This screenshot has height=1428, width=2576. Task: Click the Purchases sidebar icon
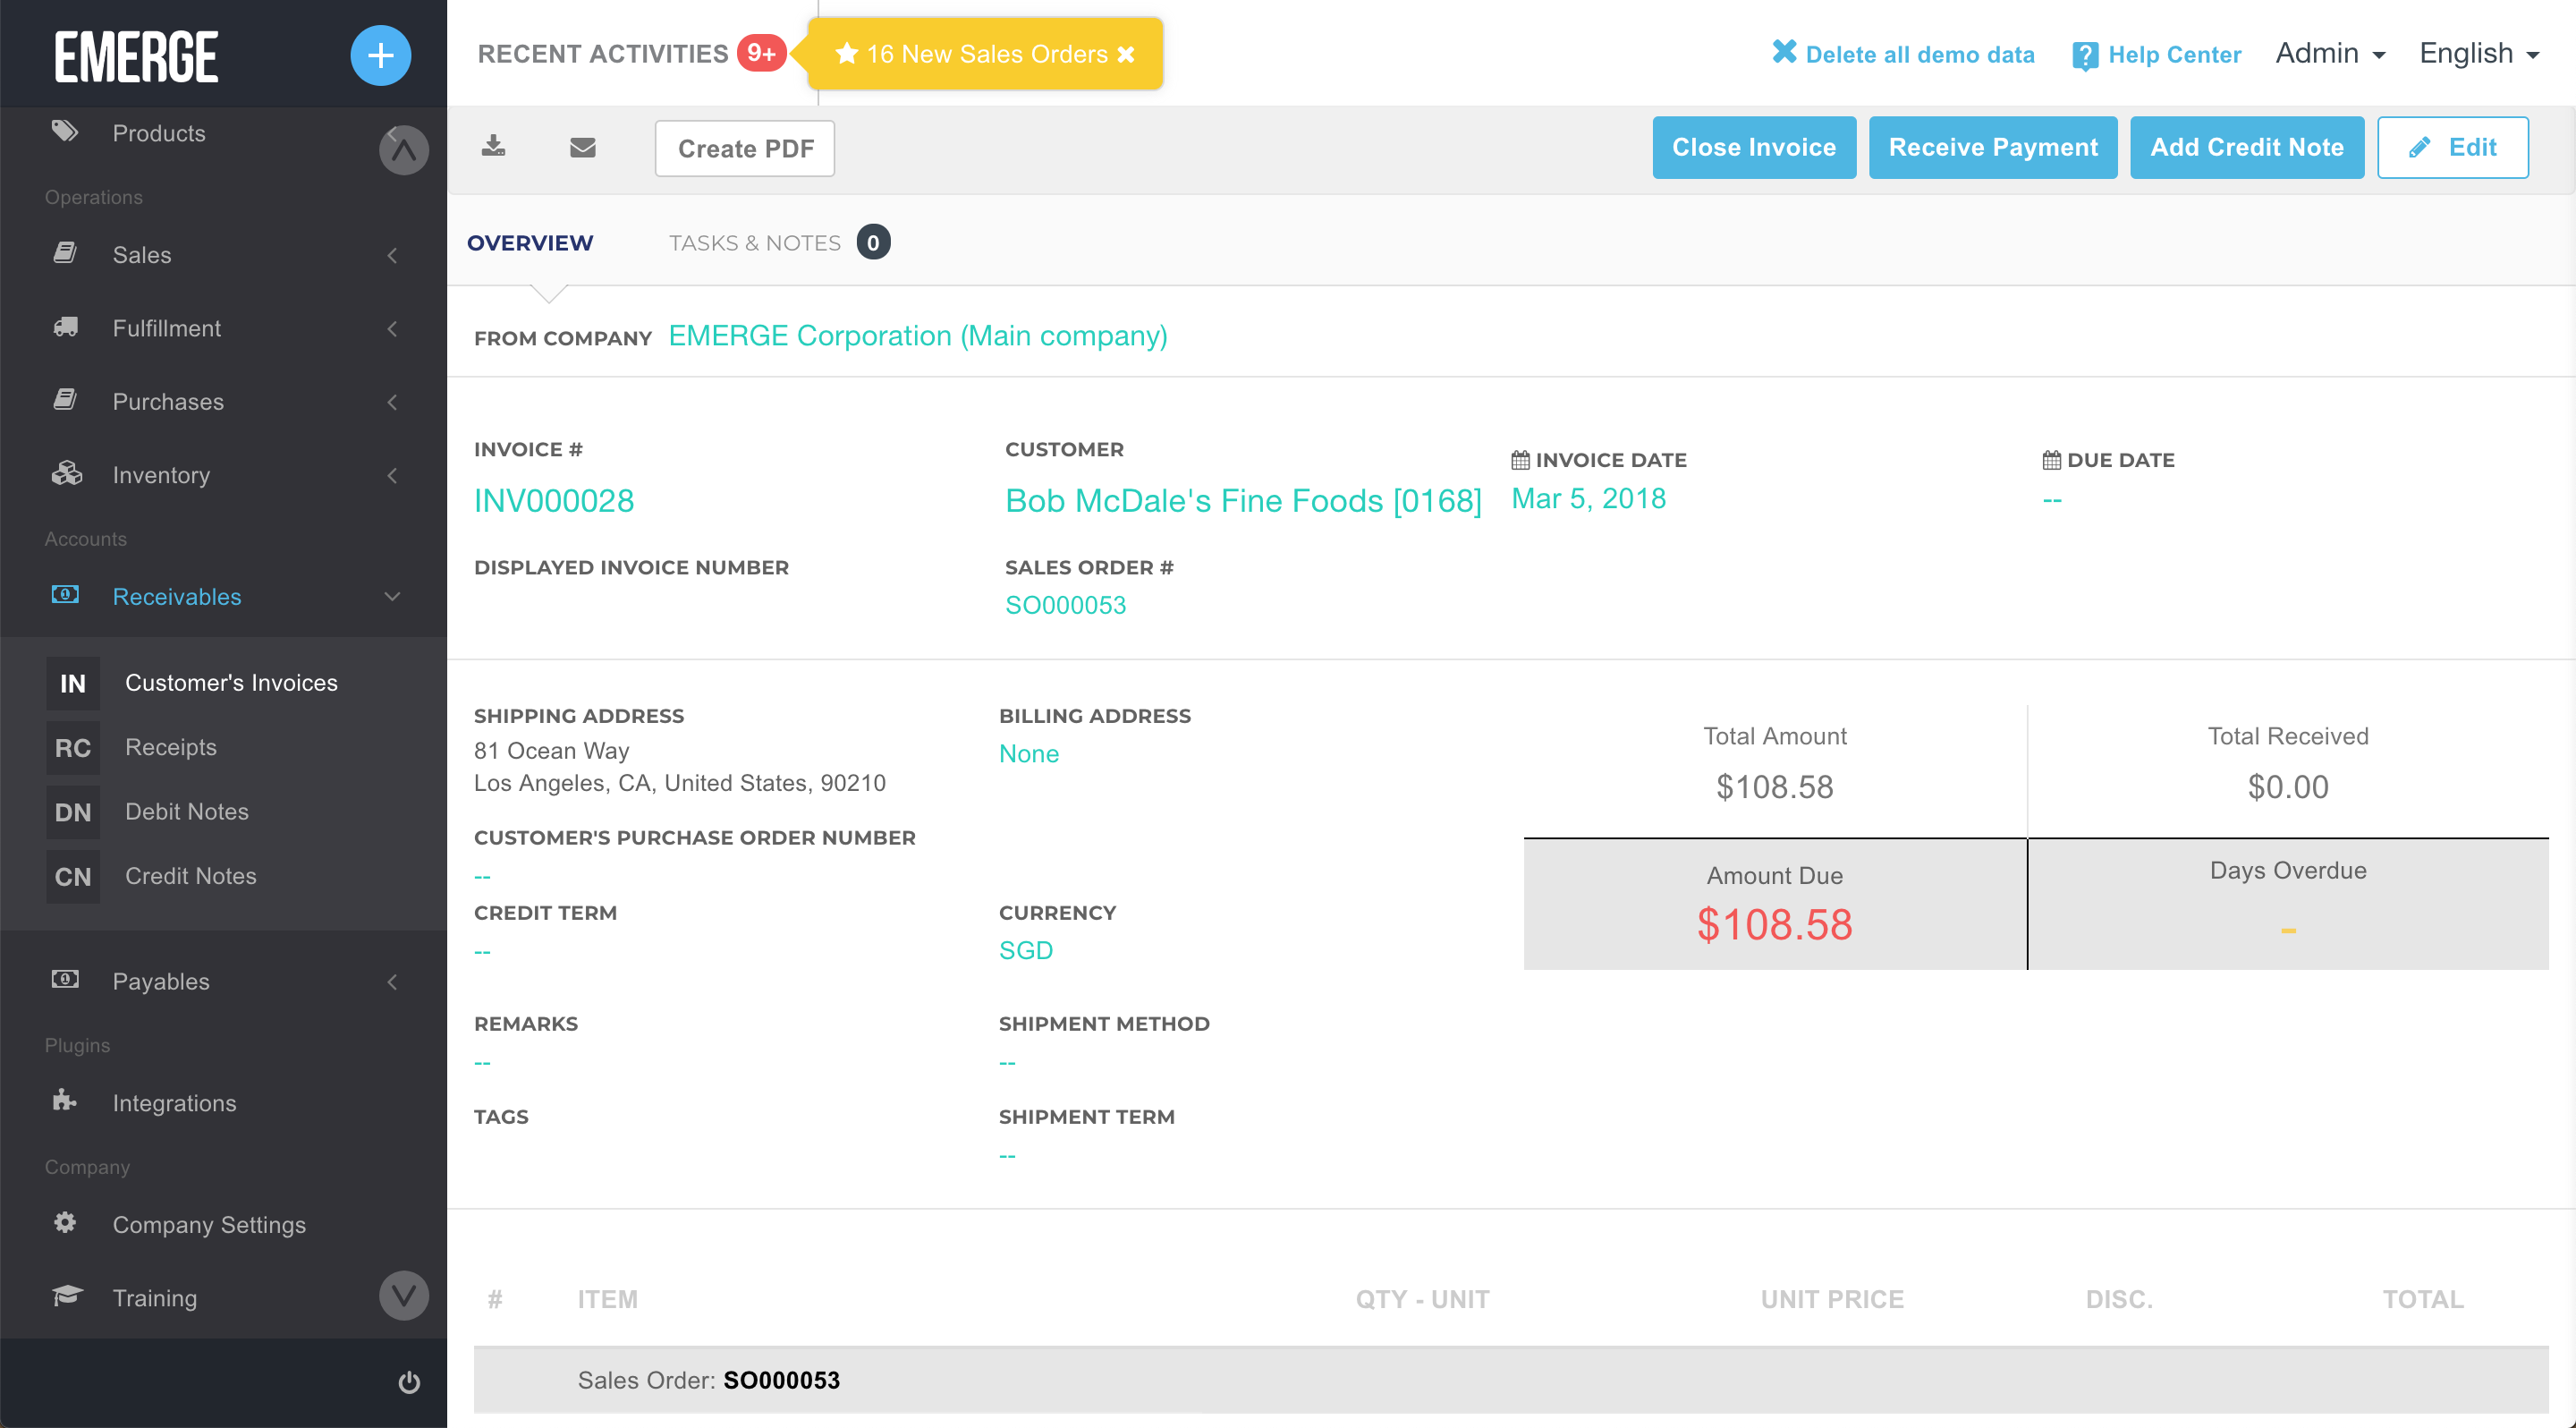(x=64, y=401)
